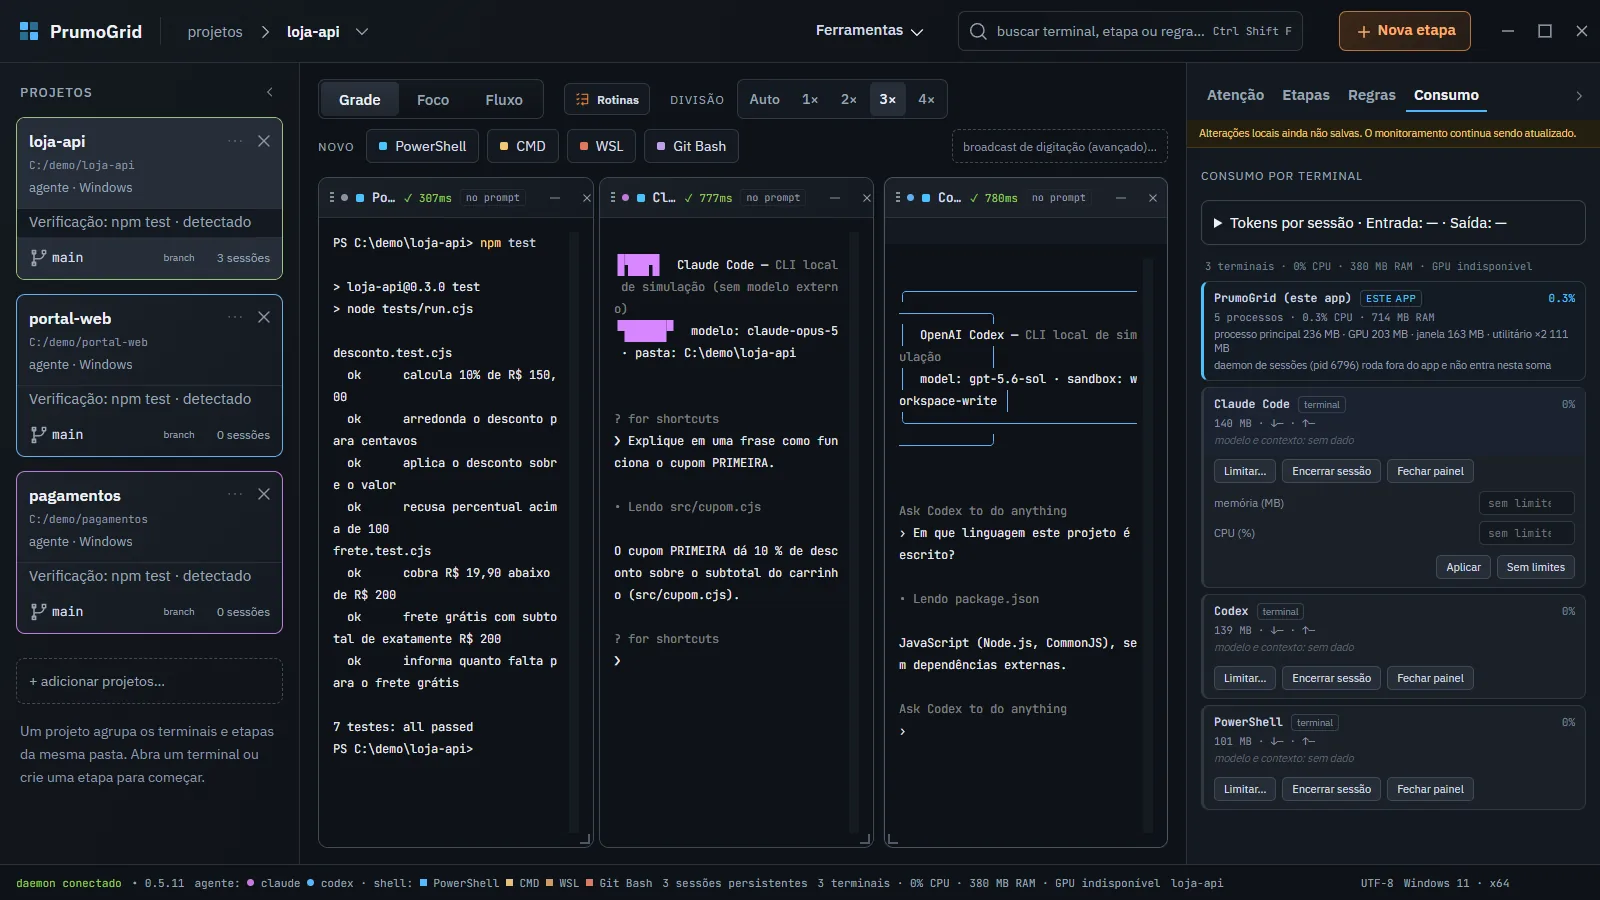Close the Codex terminal pane
This screenshot has height=900, width=1600.
click(x=1153, y=198)
